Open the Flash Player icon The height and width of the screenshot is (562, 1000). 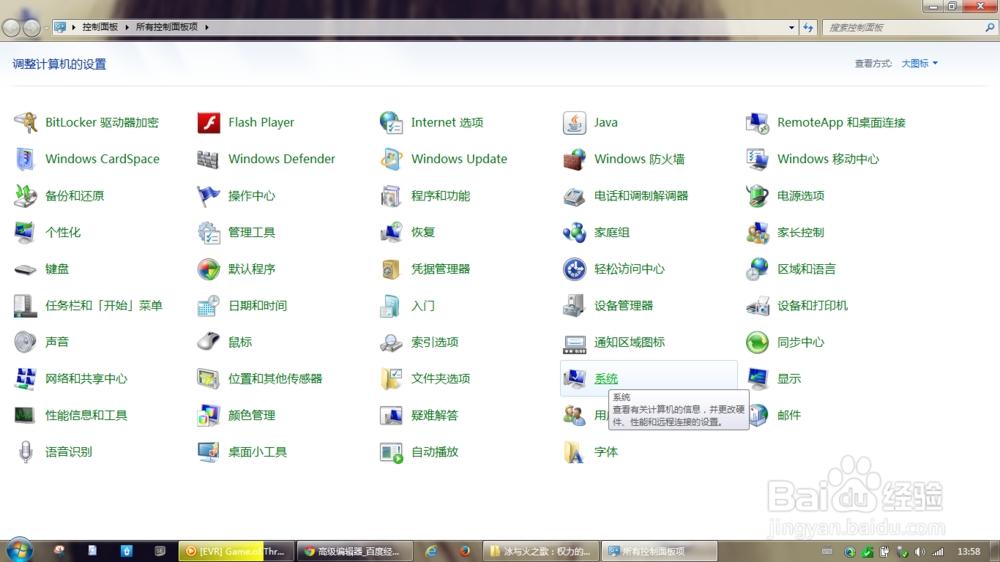(209, 122)
